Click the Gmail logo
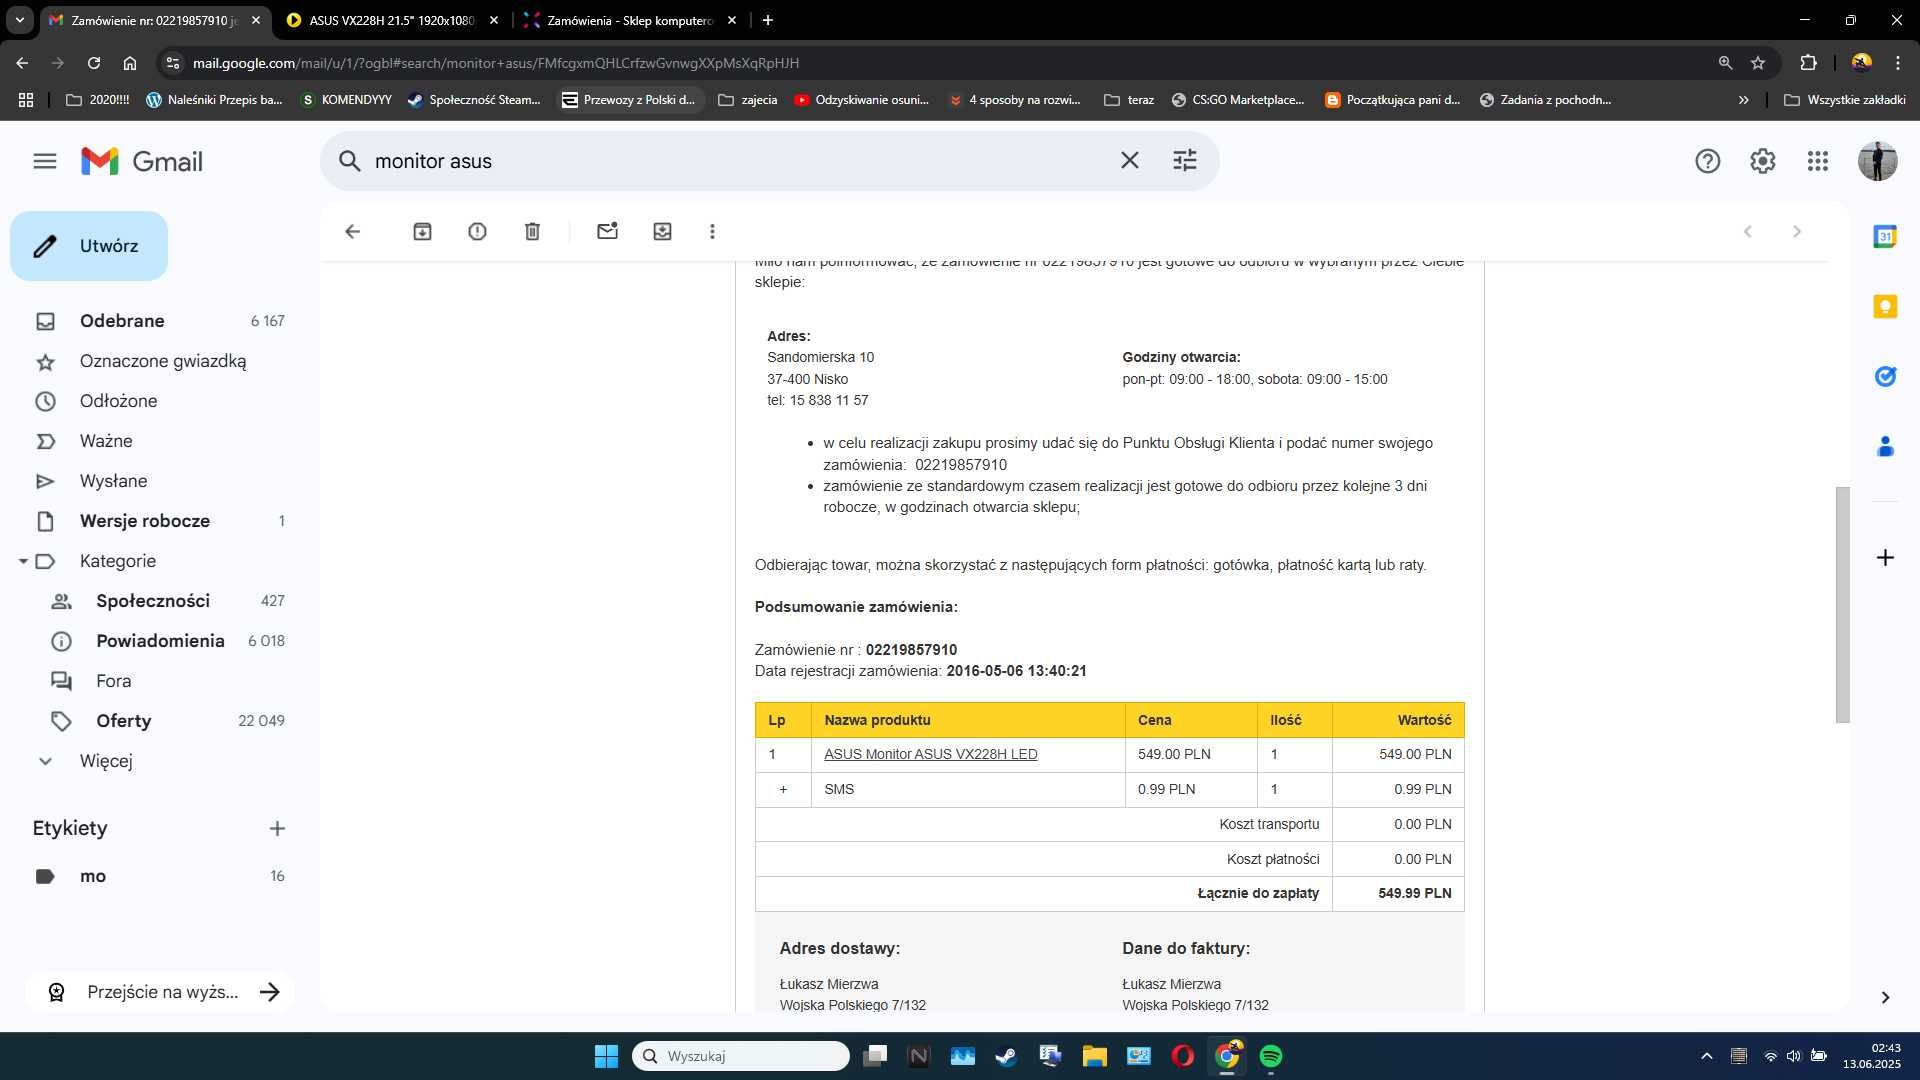Image resolution: width=1920 pixels, height=1080 pixels. pos(142,161)
